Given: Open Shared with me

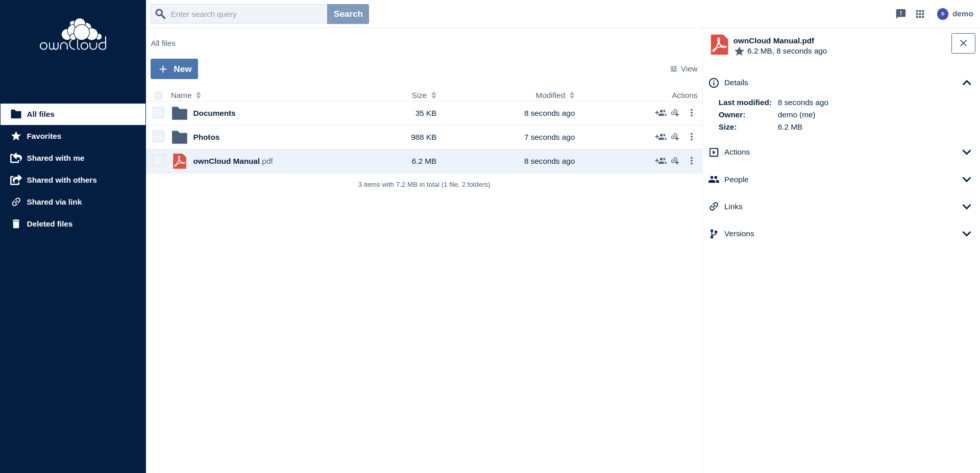Looking at the screenshot, I should pos(73,158).
